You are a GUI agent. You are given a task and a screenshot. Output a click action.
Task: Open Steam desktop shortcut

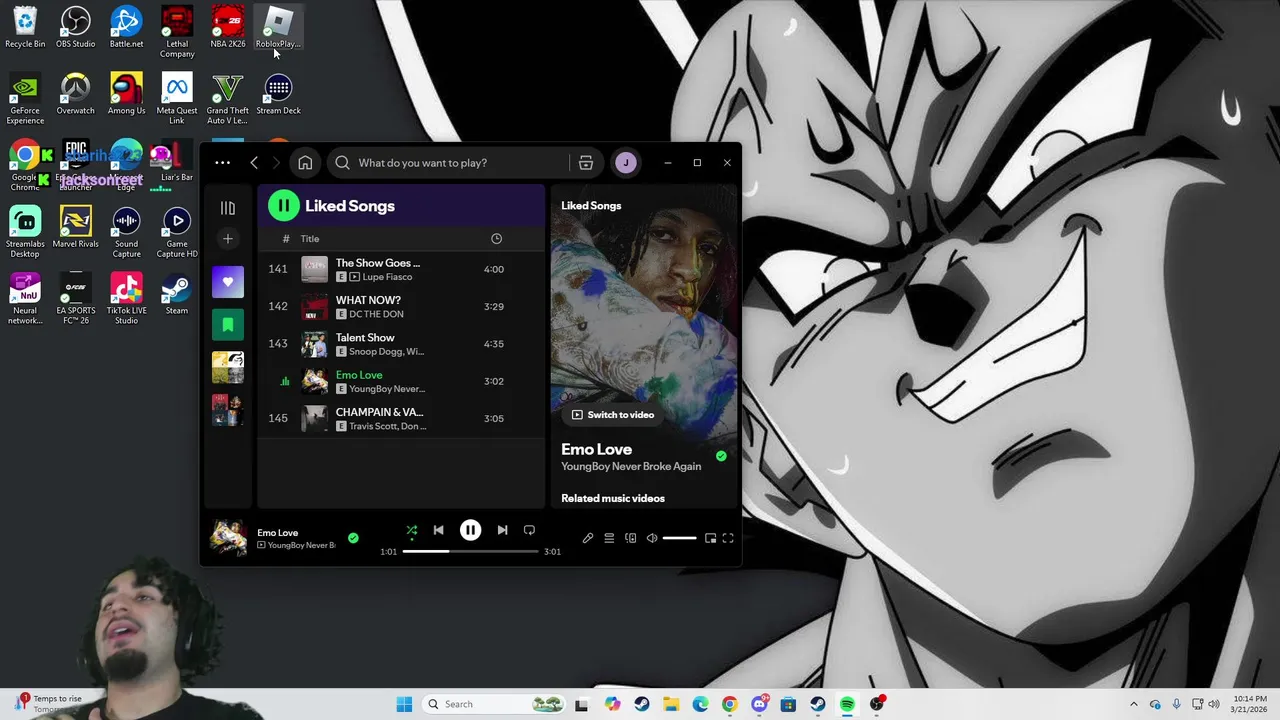177,294
